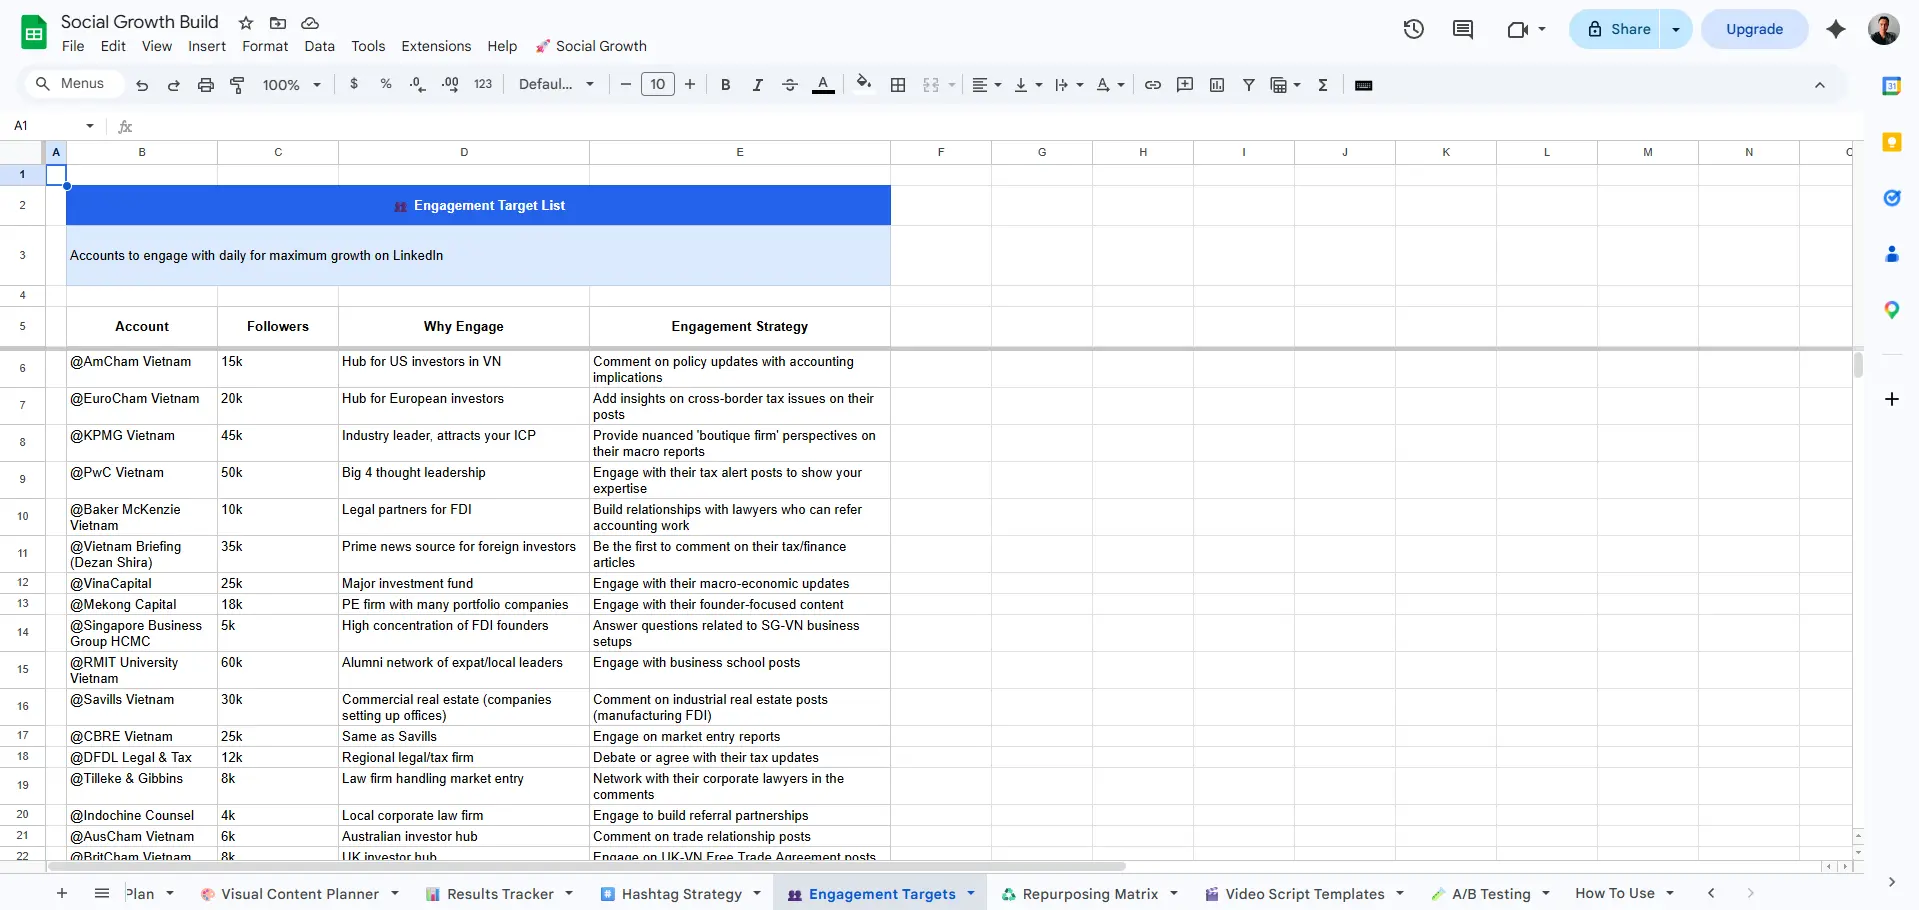Open the comment history panel

point(1463,29)
